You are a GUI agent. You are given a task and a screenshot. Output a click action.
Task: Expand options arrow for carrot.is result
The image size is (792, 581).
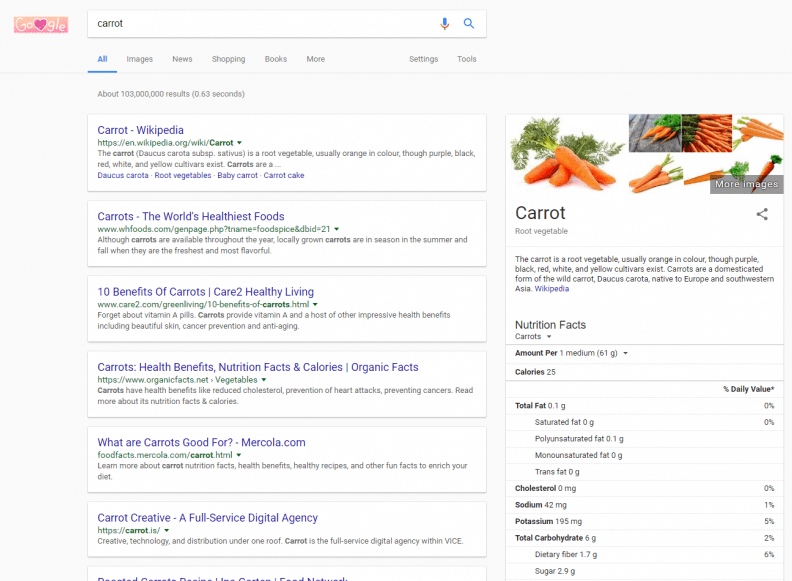(167, 530)
